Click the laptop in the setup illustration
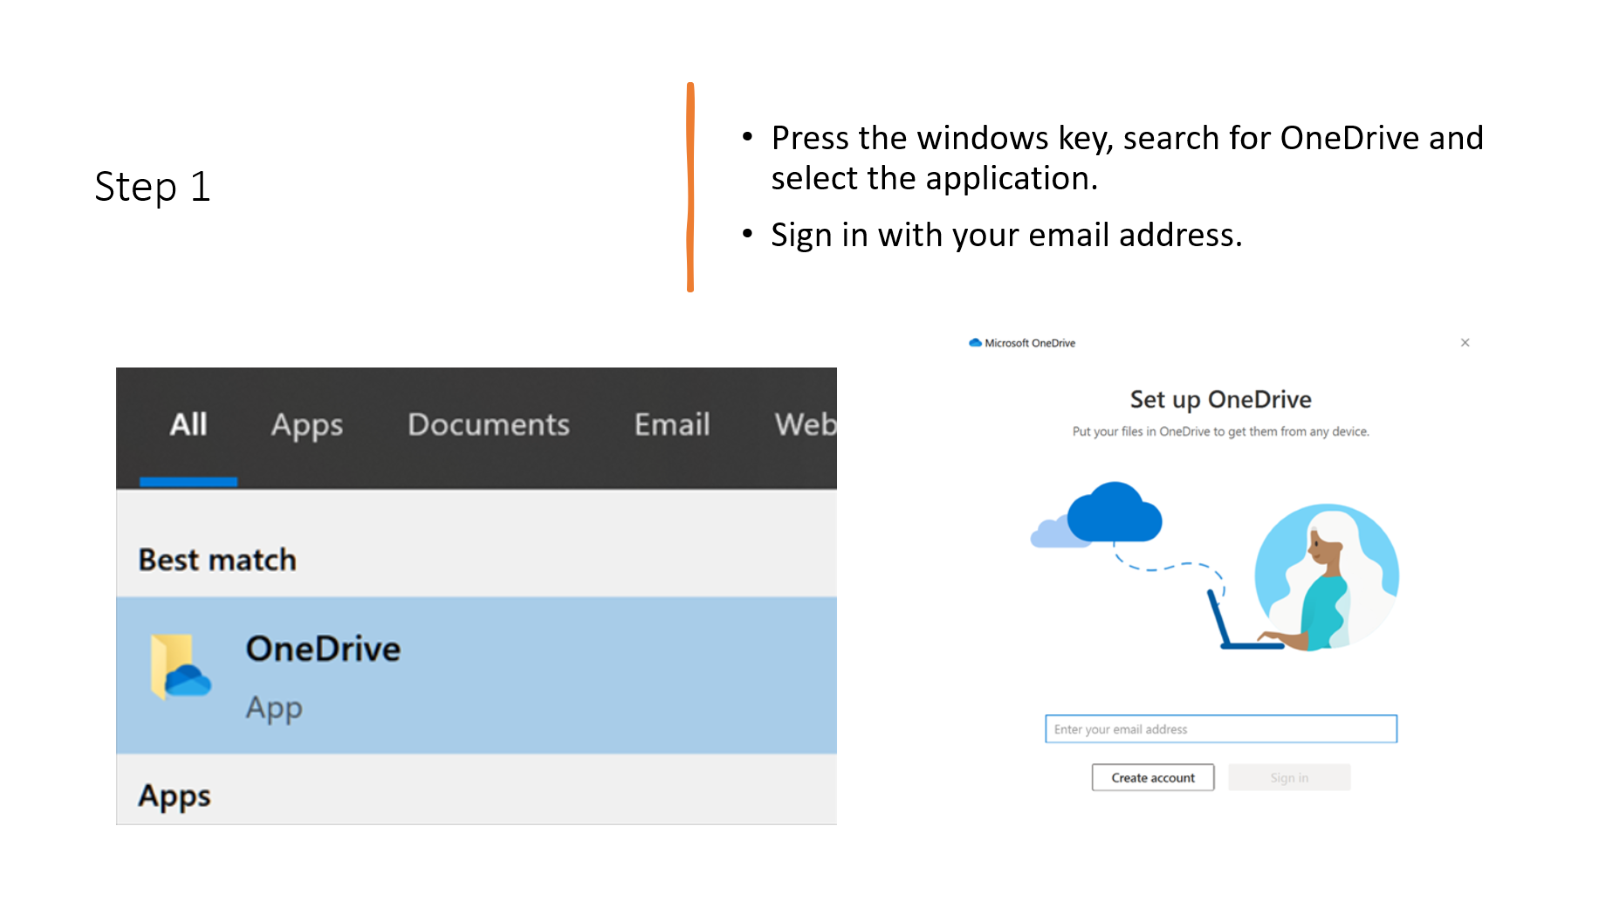Image resolution: width=1600 pixels, height=903 pixels. [x=1240, y=625]
